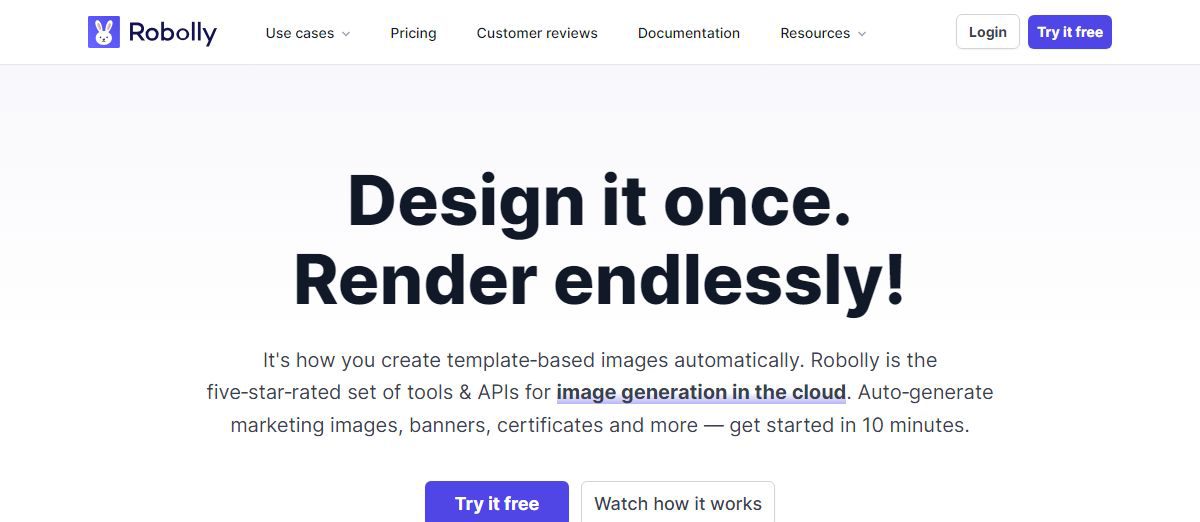Viewport: 1200px width, 522px height.
Task: Click the 'image generation in the cloud' link
Action: click(701, 392)
